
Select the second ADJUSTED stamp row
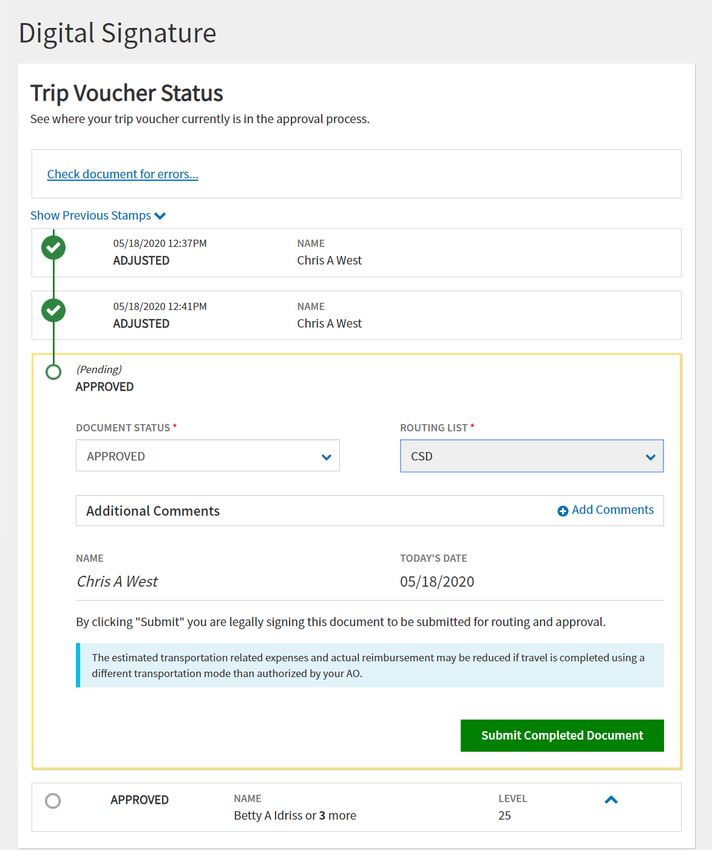tap(356, 315)
